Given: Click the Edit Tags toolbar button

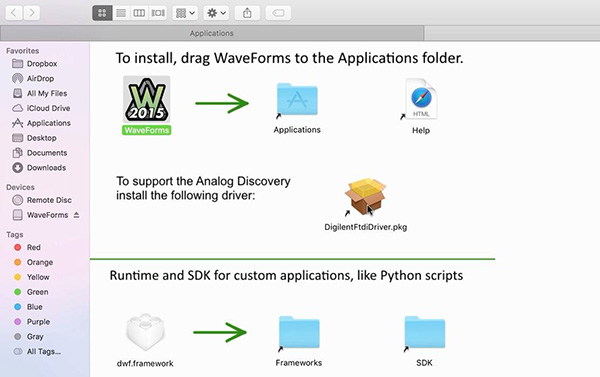Looking at the screenshot, I should coord(278,13).
